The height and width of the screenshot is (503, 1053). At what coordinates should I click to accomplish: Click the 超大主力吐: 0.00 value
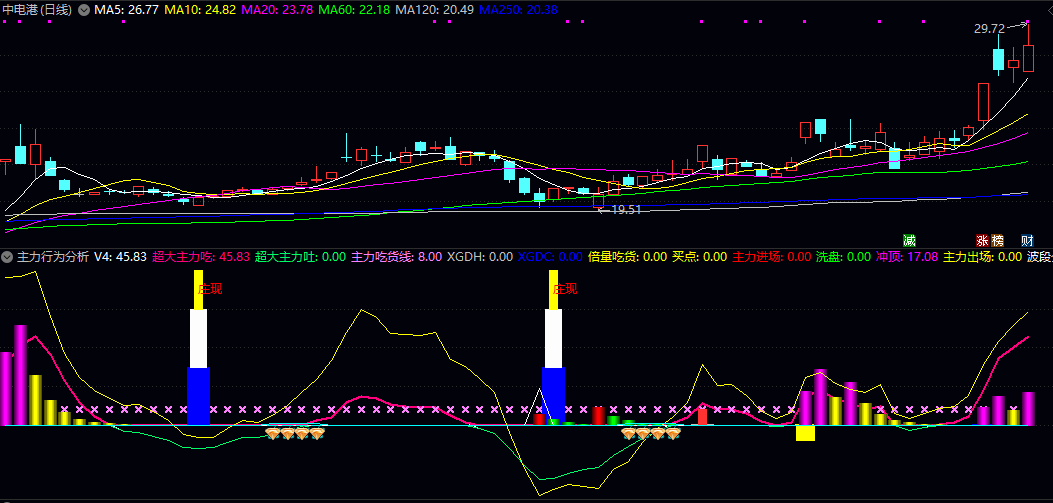300,257
